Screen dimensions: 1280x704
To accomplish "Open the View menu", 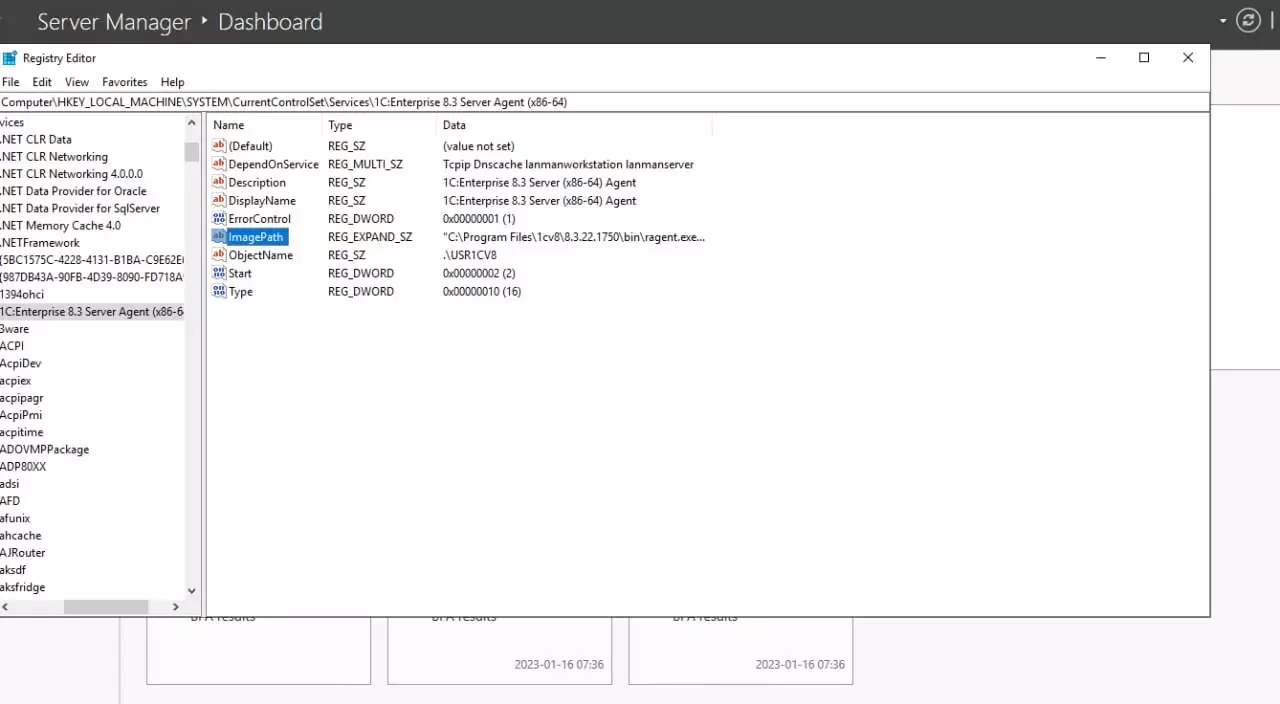I will pos(77,82).
